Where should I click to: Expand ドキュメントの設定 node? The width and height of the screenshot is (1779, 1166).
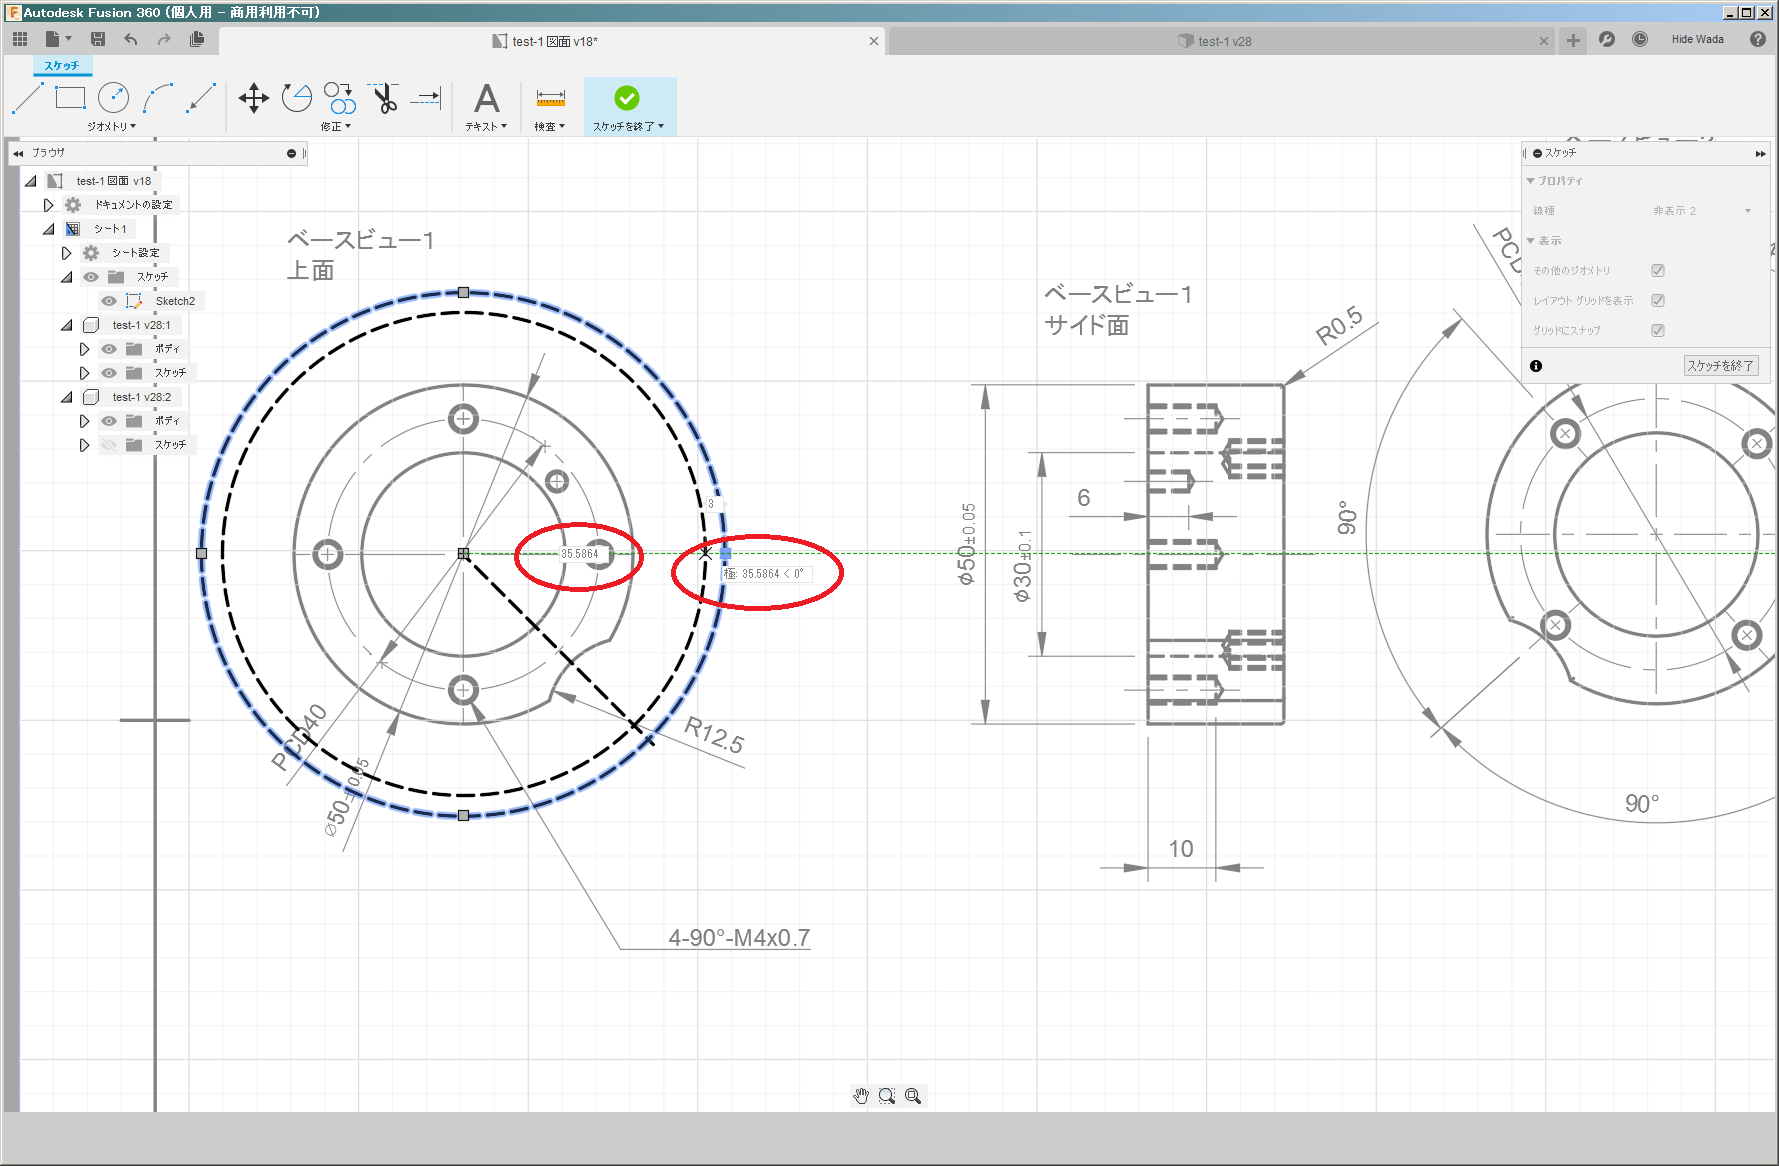click(48, 205)
